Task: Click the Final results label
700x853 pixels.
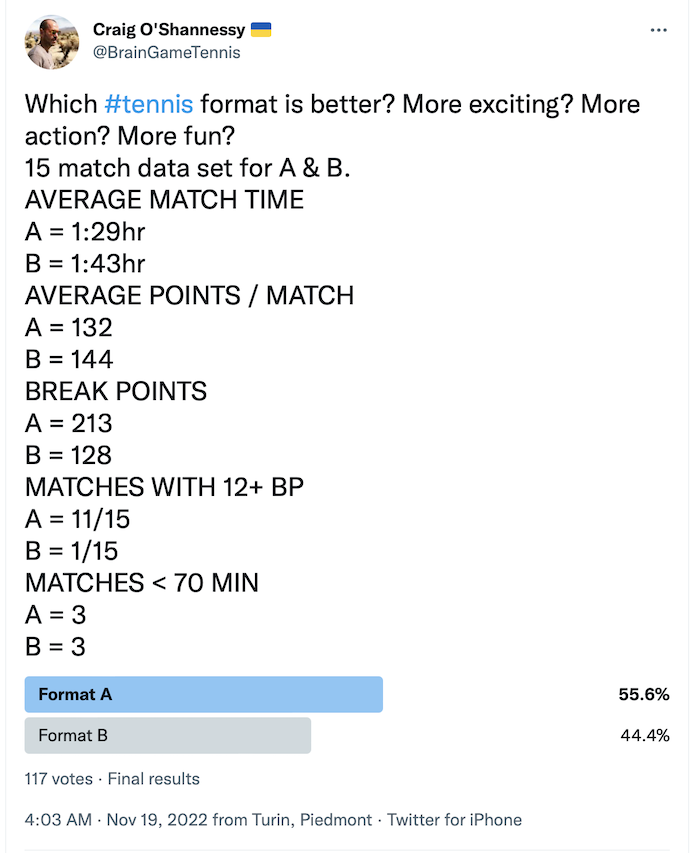Action: coord(153,778)
